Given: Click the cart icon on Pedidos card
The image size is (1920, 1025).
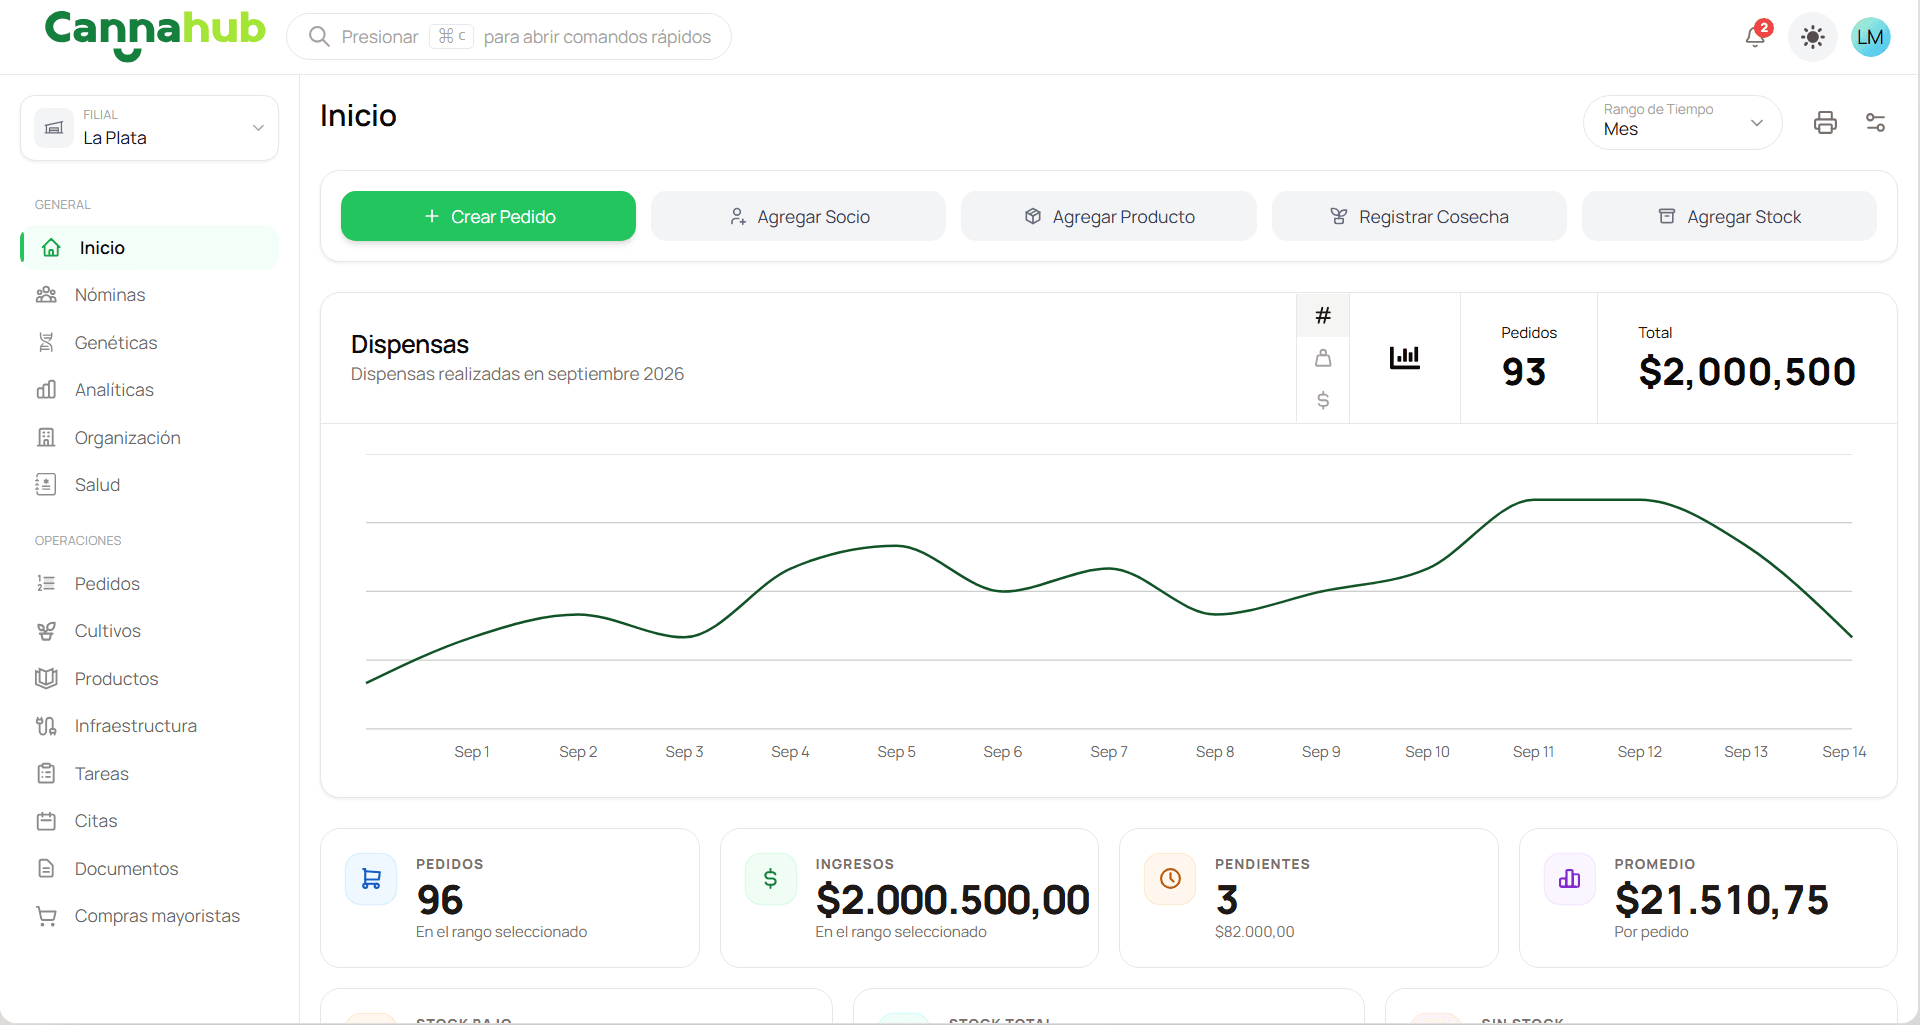Looking at the screenshot, I should click(x=371, y=878).
